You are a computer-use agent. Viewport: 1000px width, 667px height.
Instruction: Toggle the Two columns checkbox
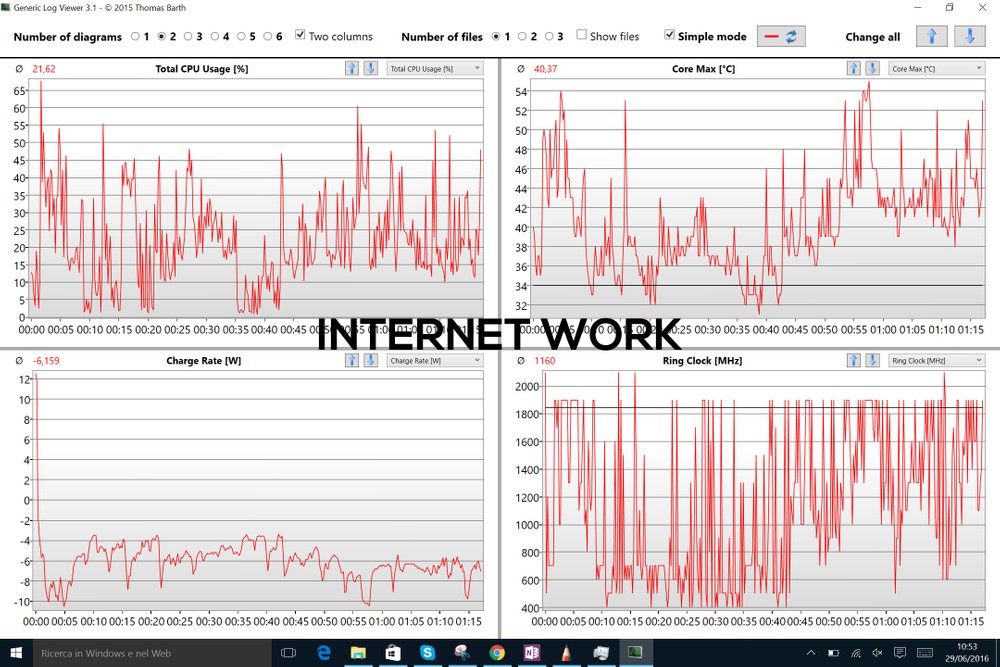(x=301, y=36)
